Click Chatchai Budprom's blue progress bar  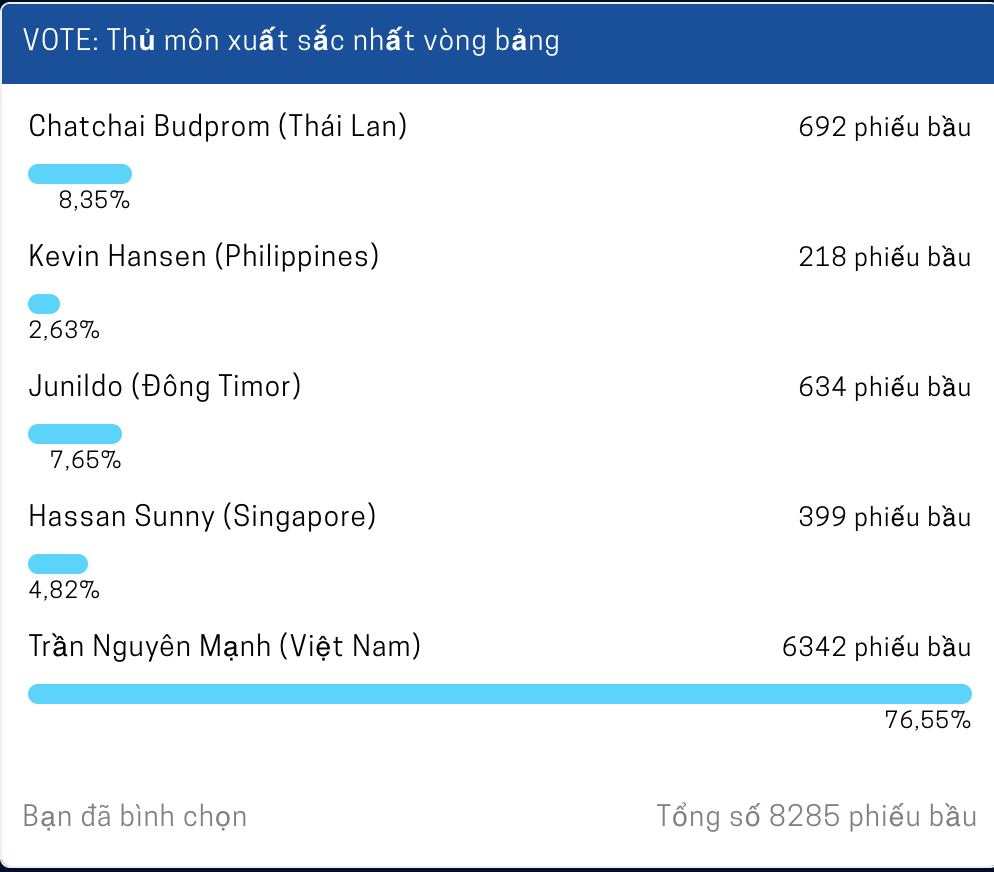point(79,173)
